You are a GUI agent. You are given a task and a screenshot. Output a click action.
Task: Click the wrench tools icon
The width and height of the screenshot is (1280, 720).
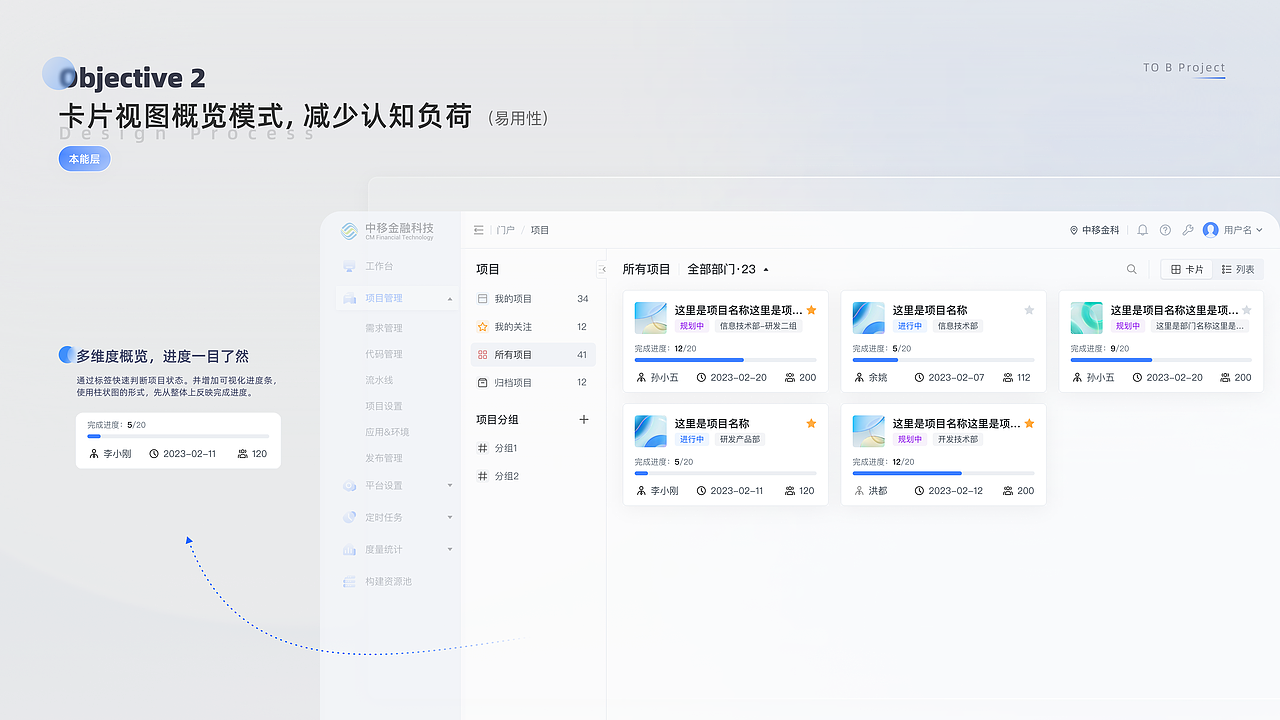pyautogui.click(x=1188, y=230)
